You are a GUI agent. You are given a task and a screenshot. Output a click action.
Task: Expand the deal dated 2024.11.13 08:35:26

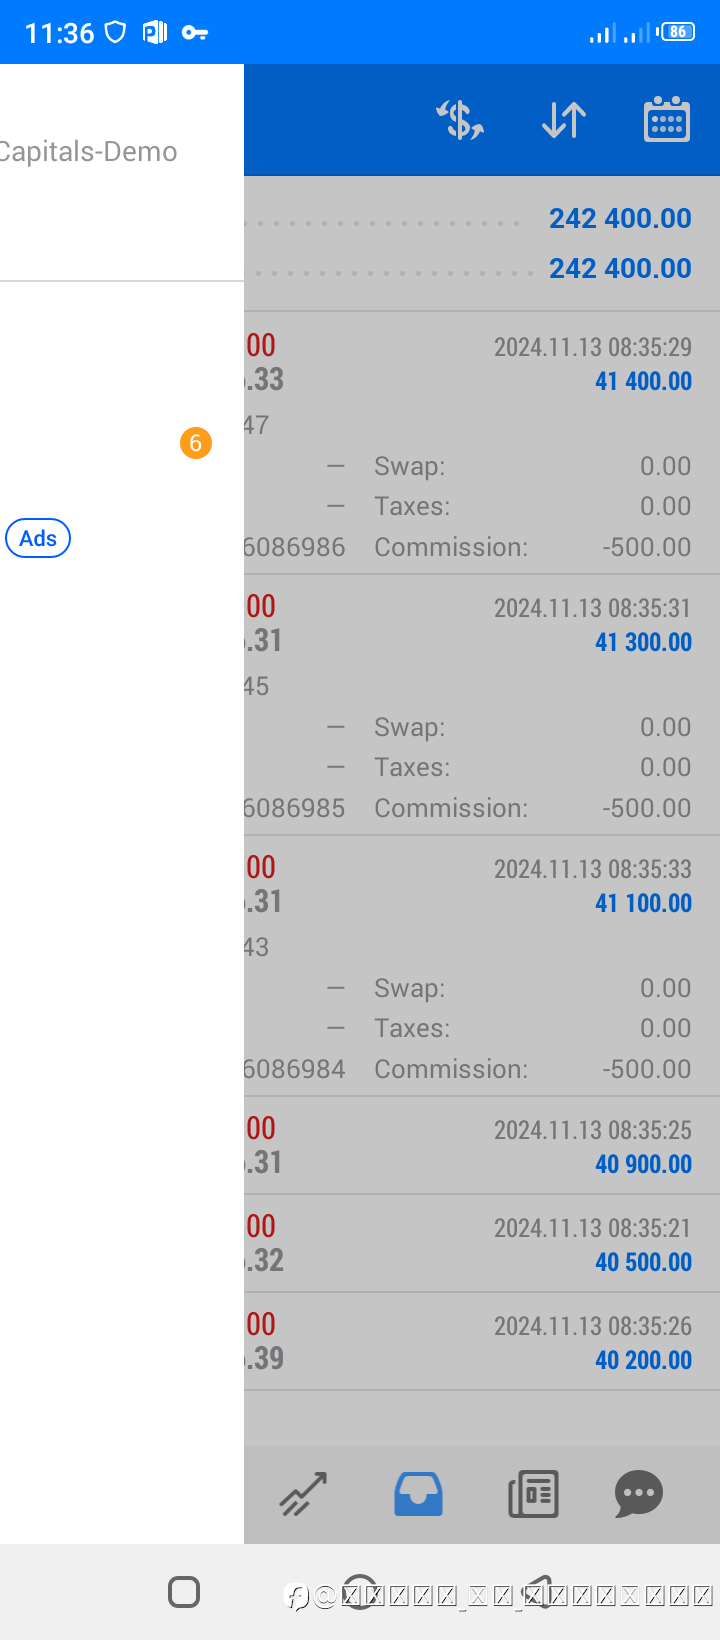[x=482, y=1342]
